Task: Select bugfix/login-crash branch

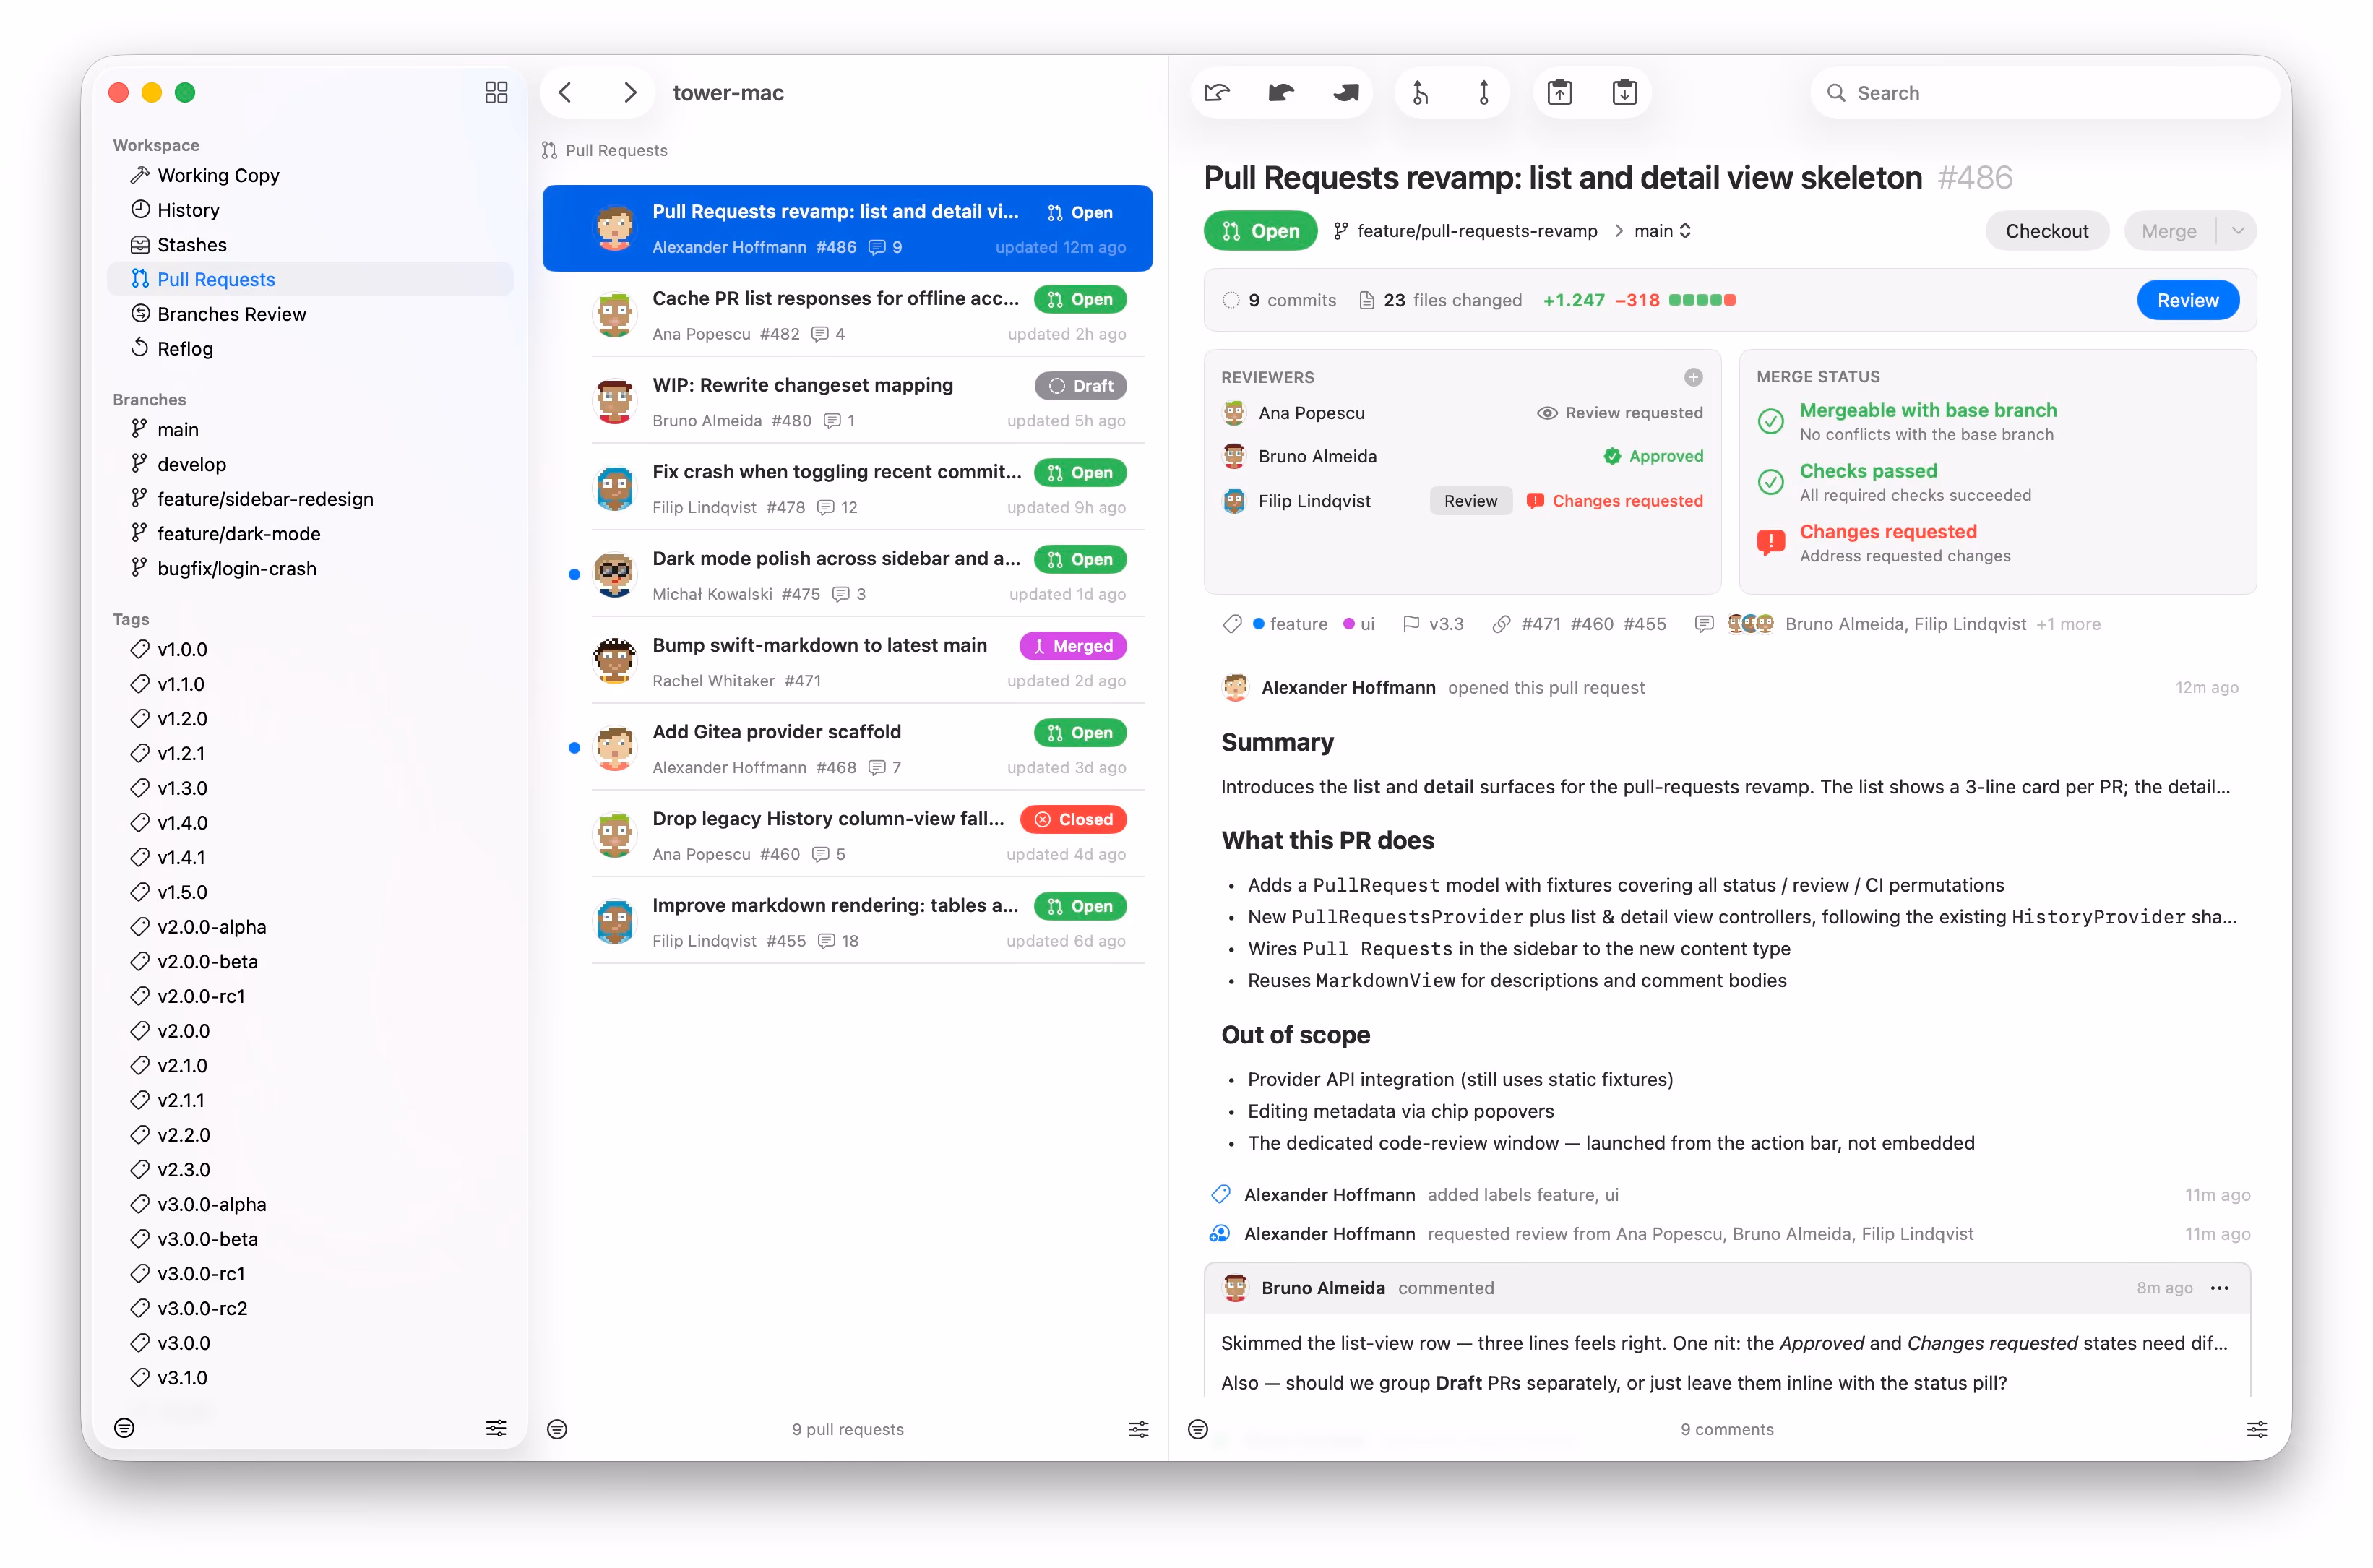Action: (310, 568)
